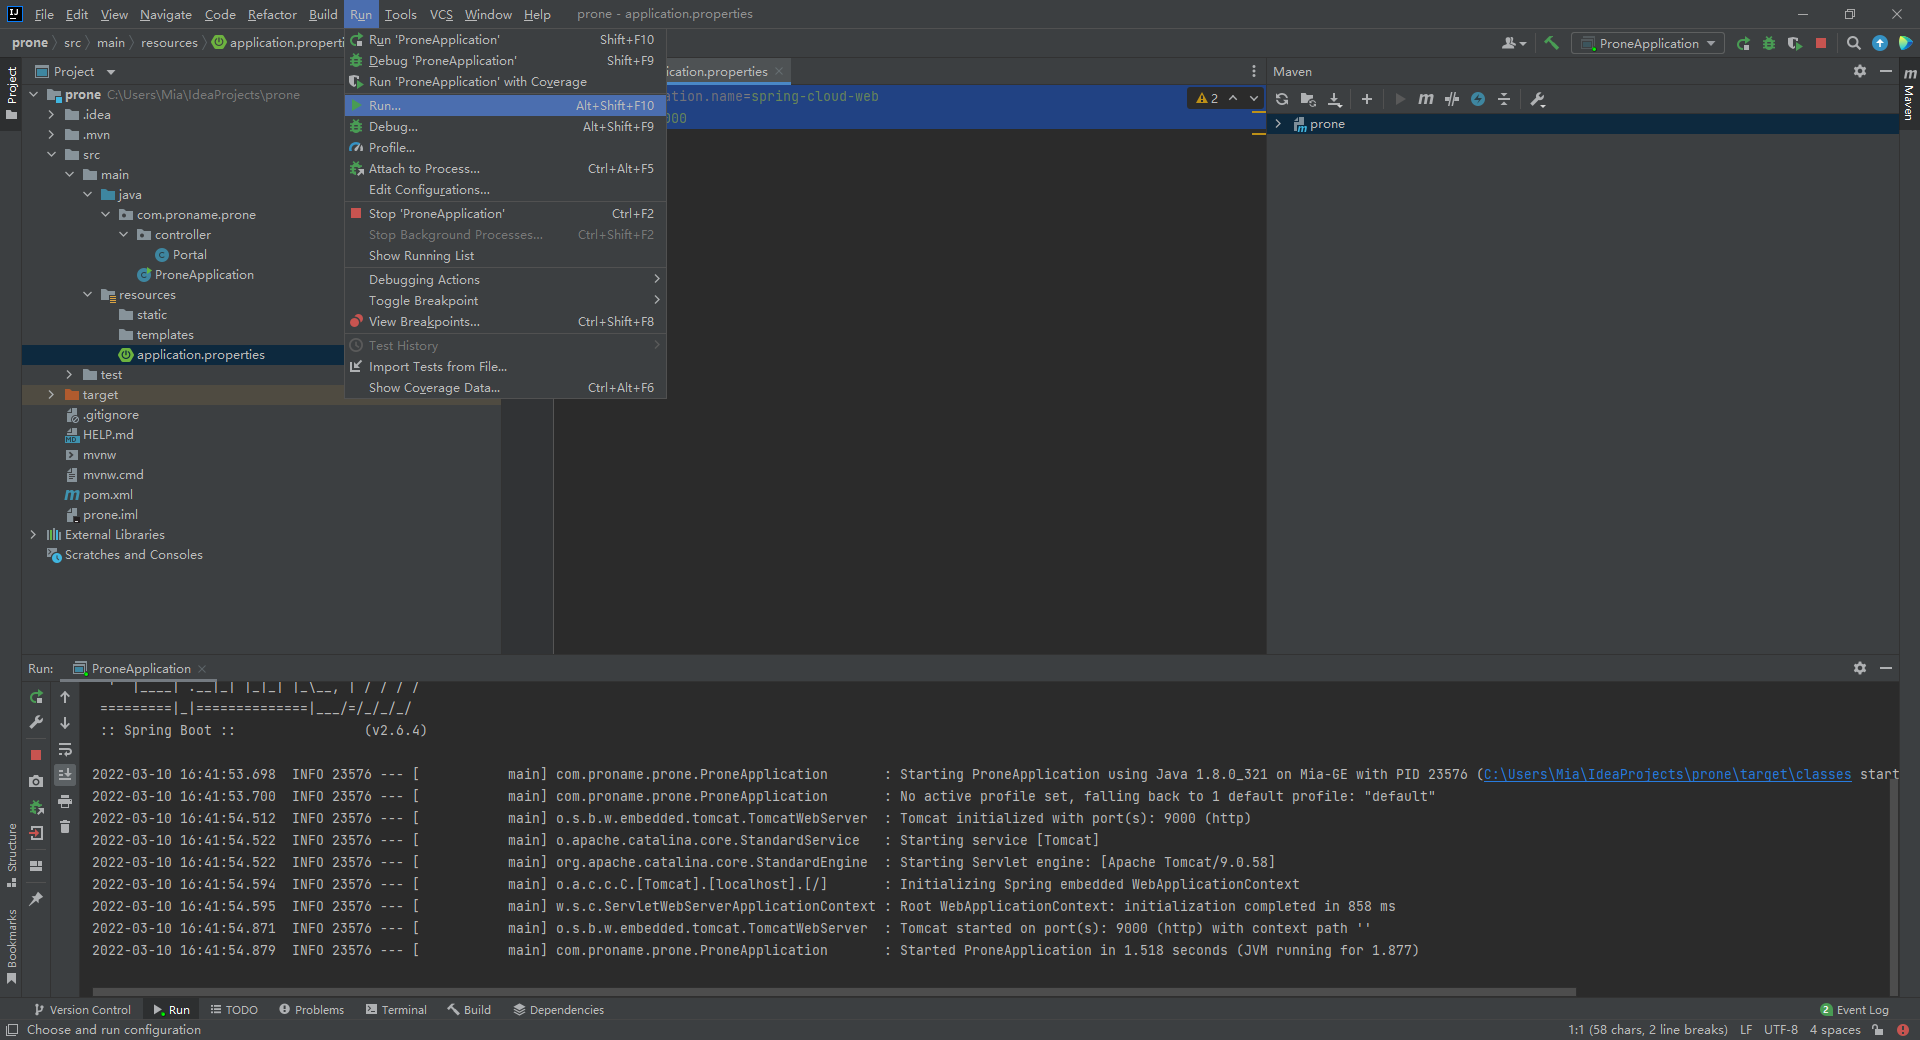Open target\classes path link in console
The height and width of the screenshot is (1040, 1920).
pos(1667,775)
